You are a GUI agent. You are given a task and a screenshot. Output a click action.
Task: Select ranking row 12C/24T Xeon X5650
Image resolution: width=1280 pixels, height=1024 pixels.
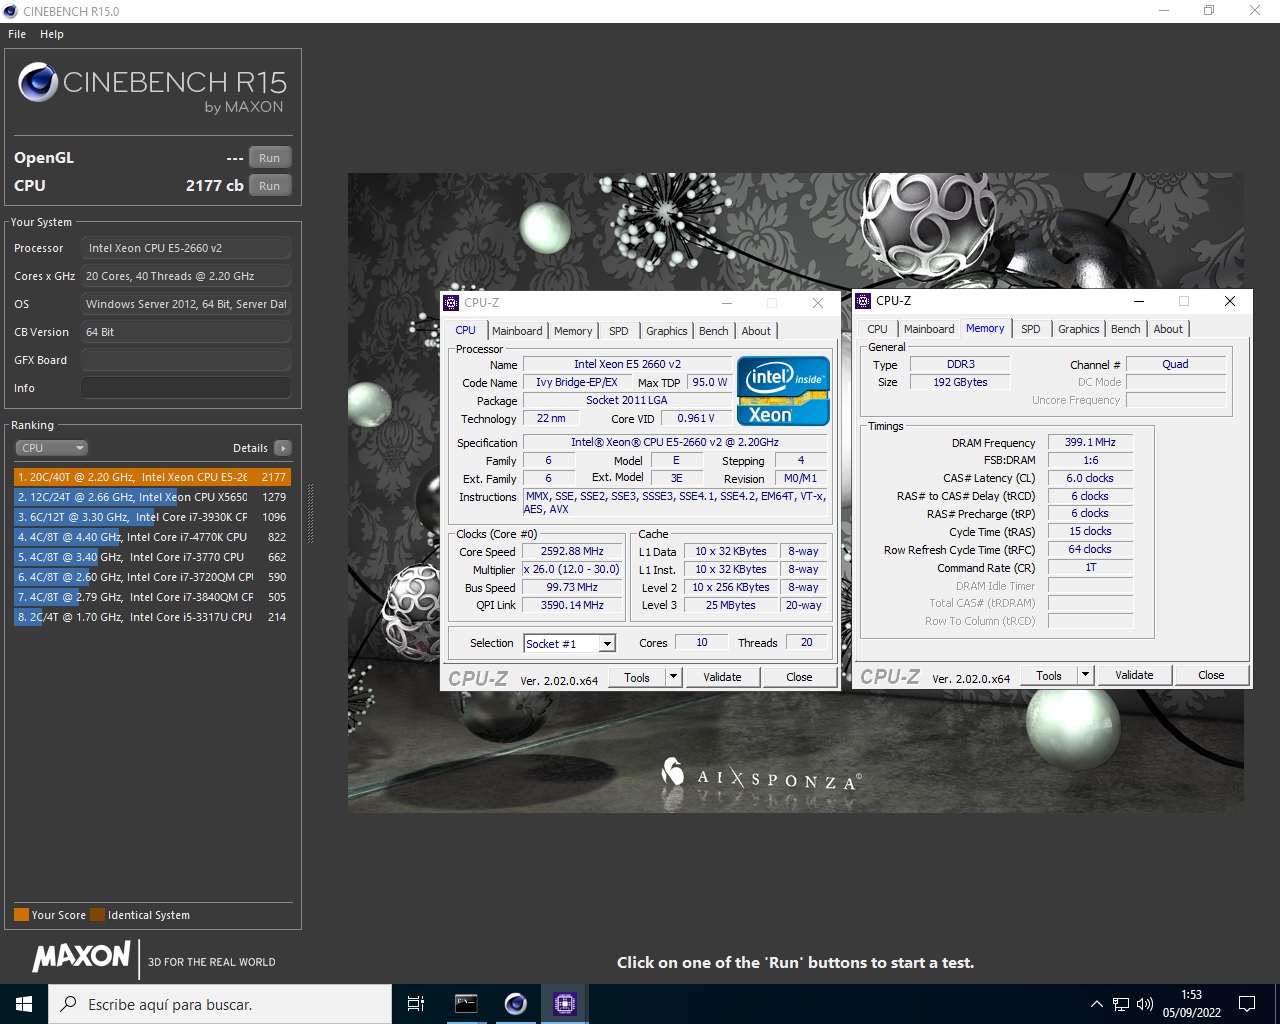152,497
